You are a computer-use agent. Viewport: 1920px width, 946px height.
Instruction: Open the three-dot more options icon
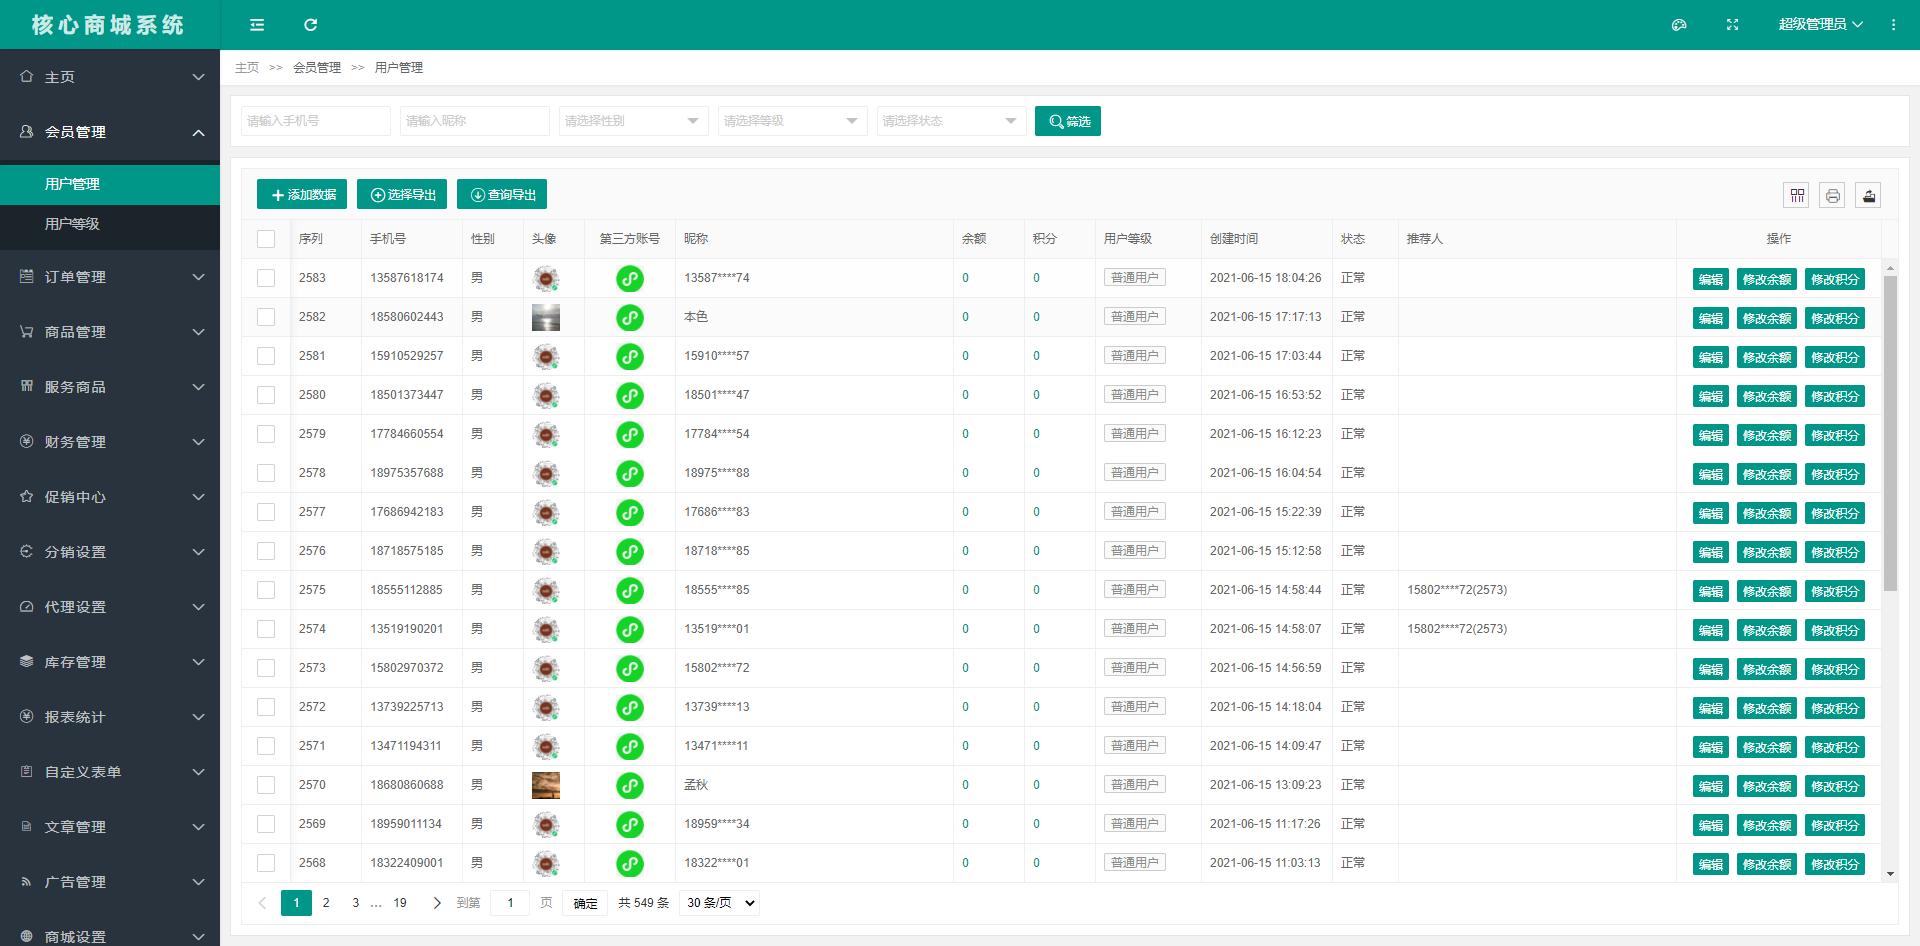tap(1893, 25)
